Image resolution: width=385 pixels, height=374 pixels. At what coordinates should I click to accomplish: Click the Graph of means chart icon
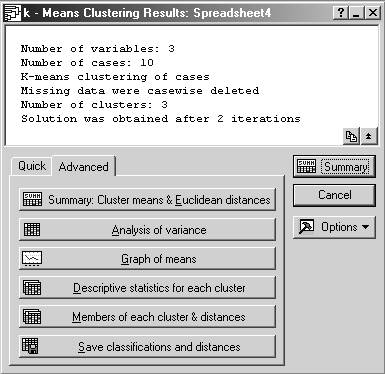tap(32, 259)
